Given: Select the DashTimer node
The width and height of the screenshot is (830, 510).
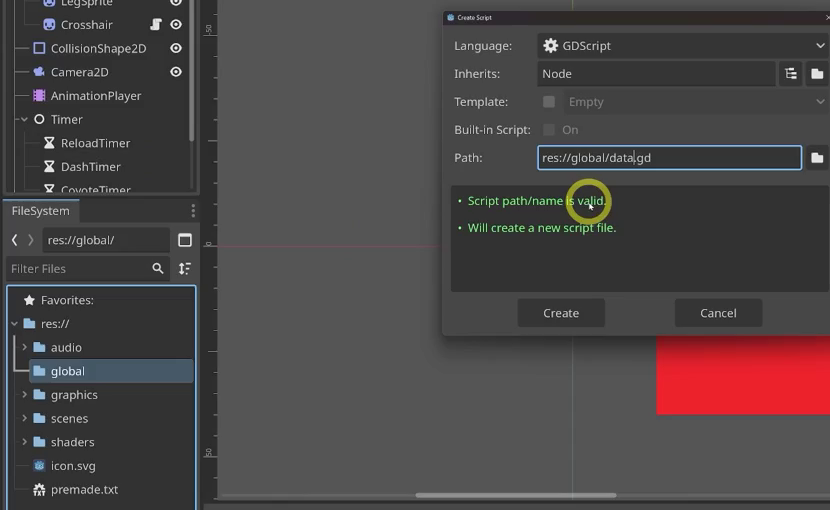Looking at the screenshot, I should (91, 167).
